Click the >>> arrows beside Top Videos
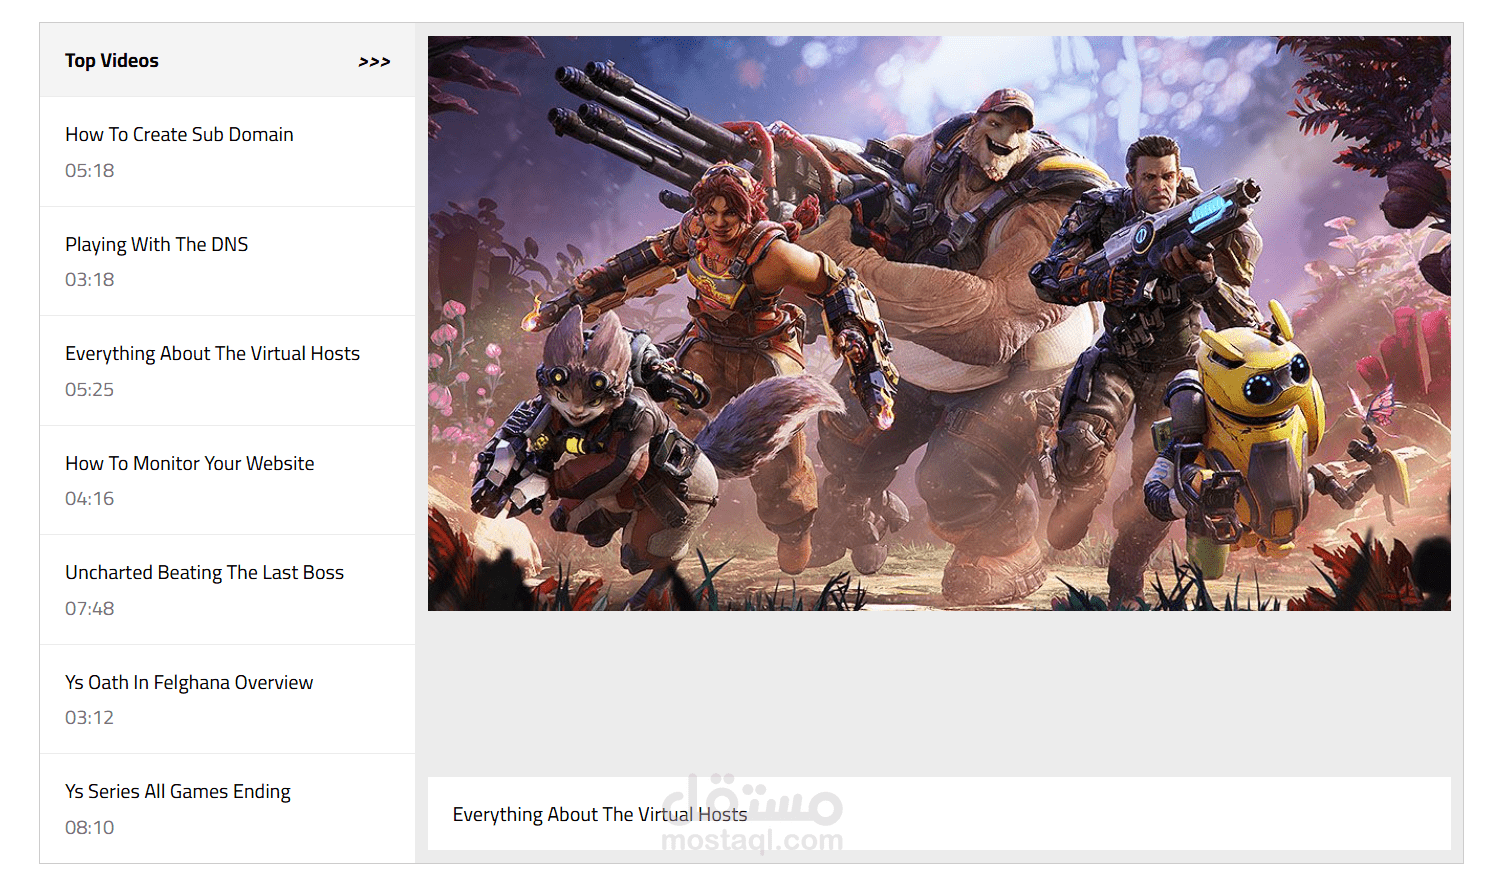This screenshot has width=1506, height=873. [x=374, y=62]
